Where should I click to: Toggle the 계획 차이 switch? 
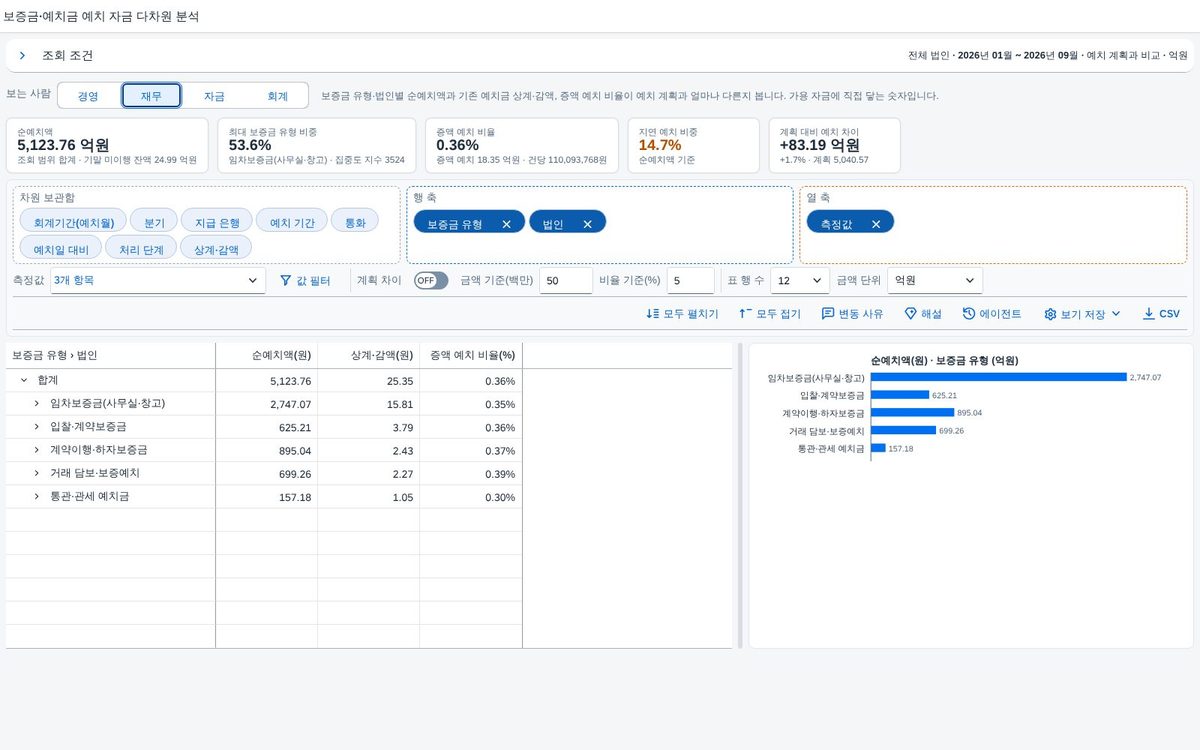tap(431, 281)
